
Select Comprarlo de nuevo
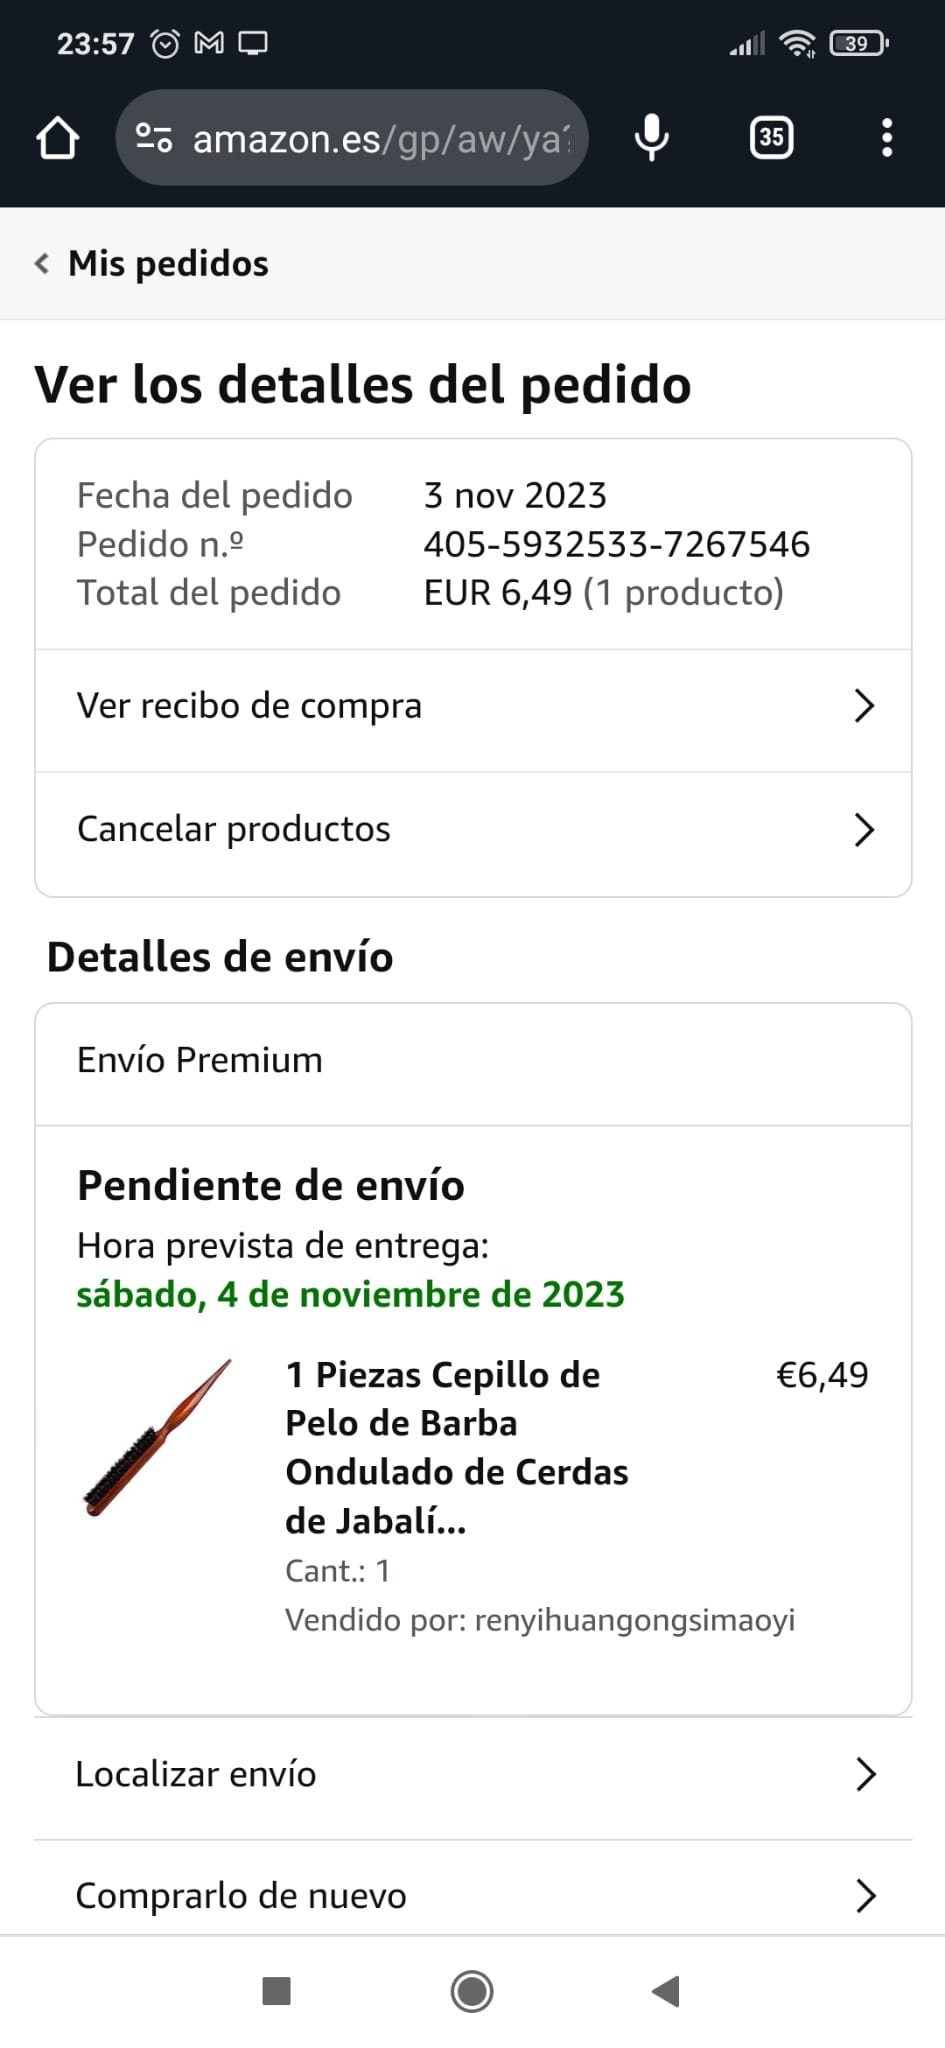pos(241,1895)
